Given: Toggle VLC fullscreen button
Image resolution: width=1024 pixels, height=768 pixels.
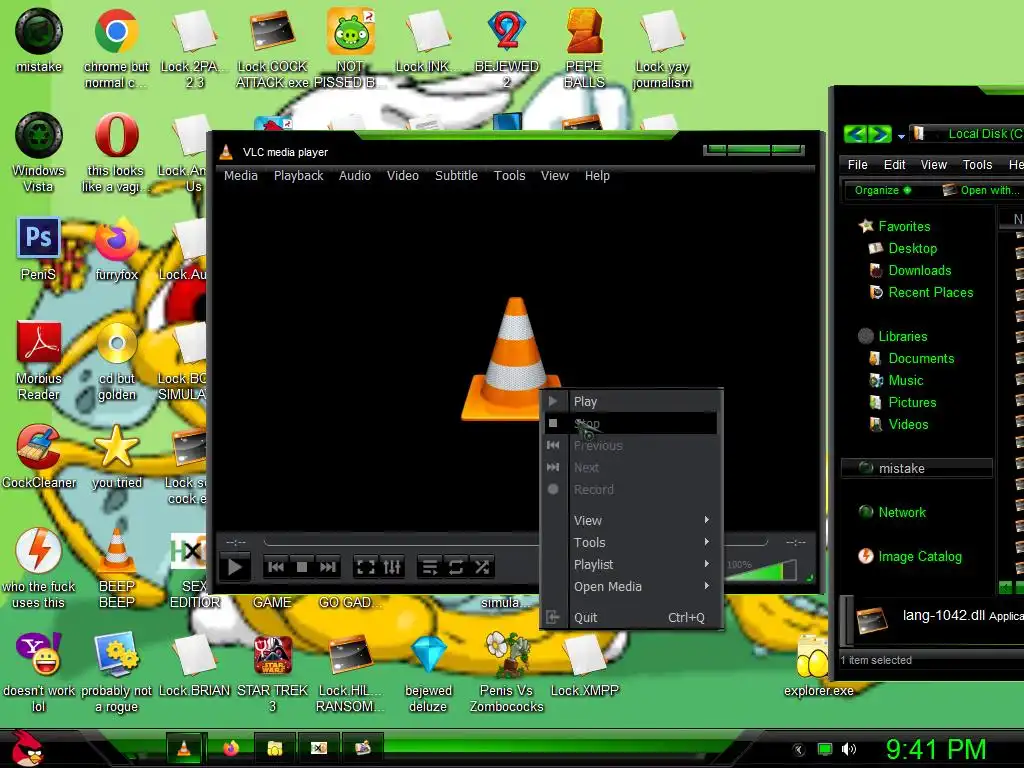Looking at the screenshot, I should click(366, 567).
